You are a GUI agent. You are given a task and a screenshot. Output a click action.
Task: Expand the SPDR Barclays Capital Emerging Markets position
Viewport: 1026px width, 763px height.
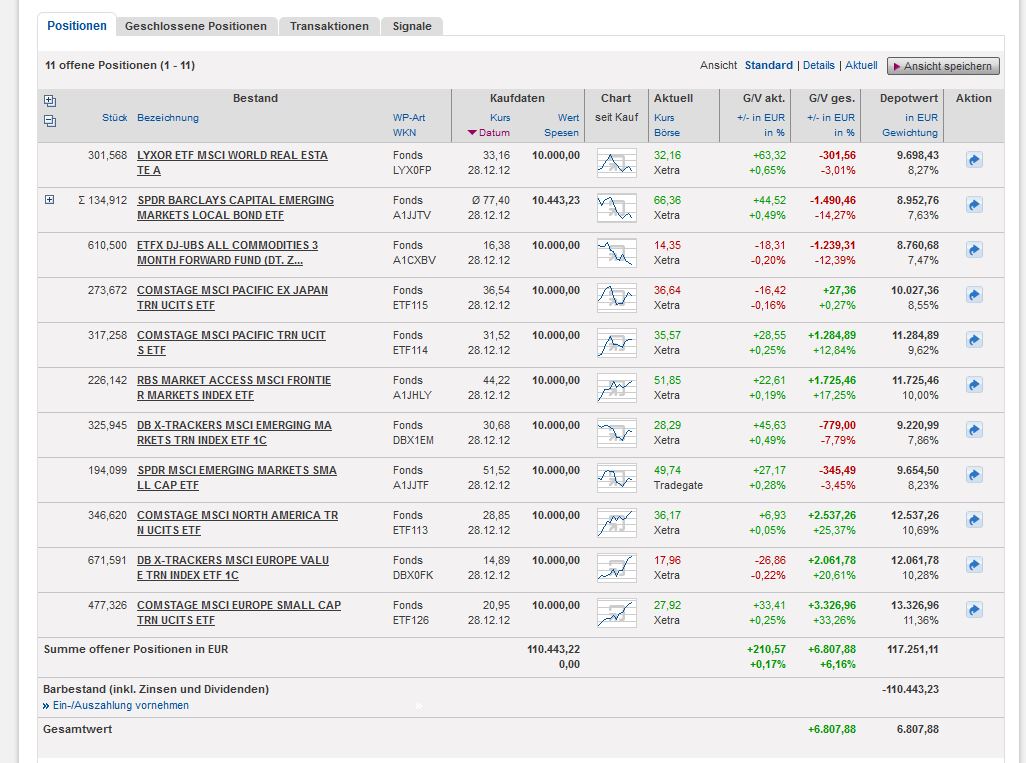click(50, 200)
